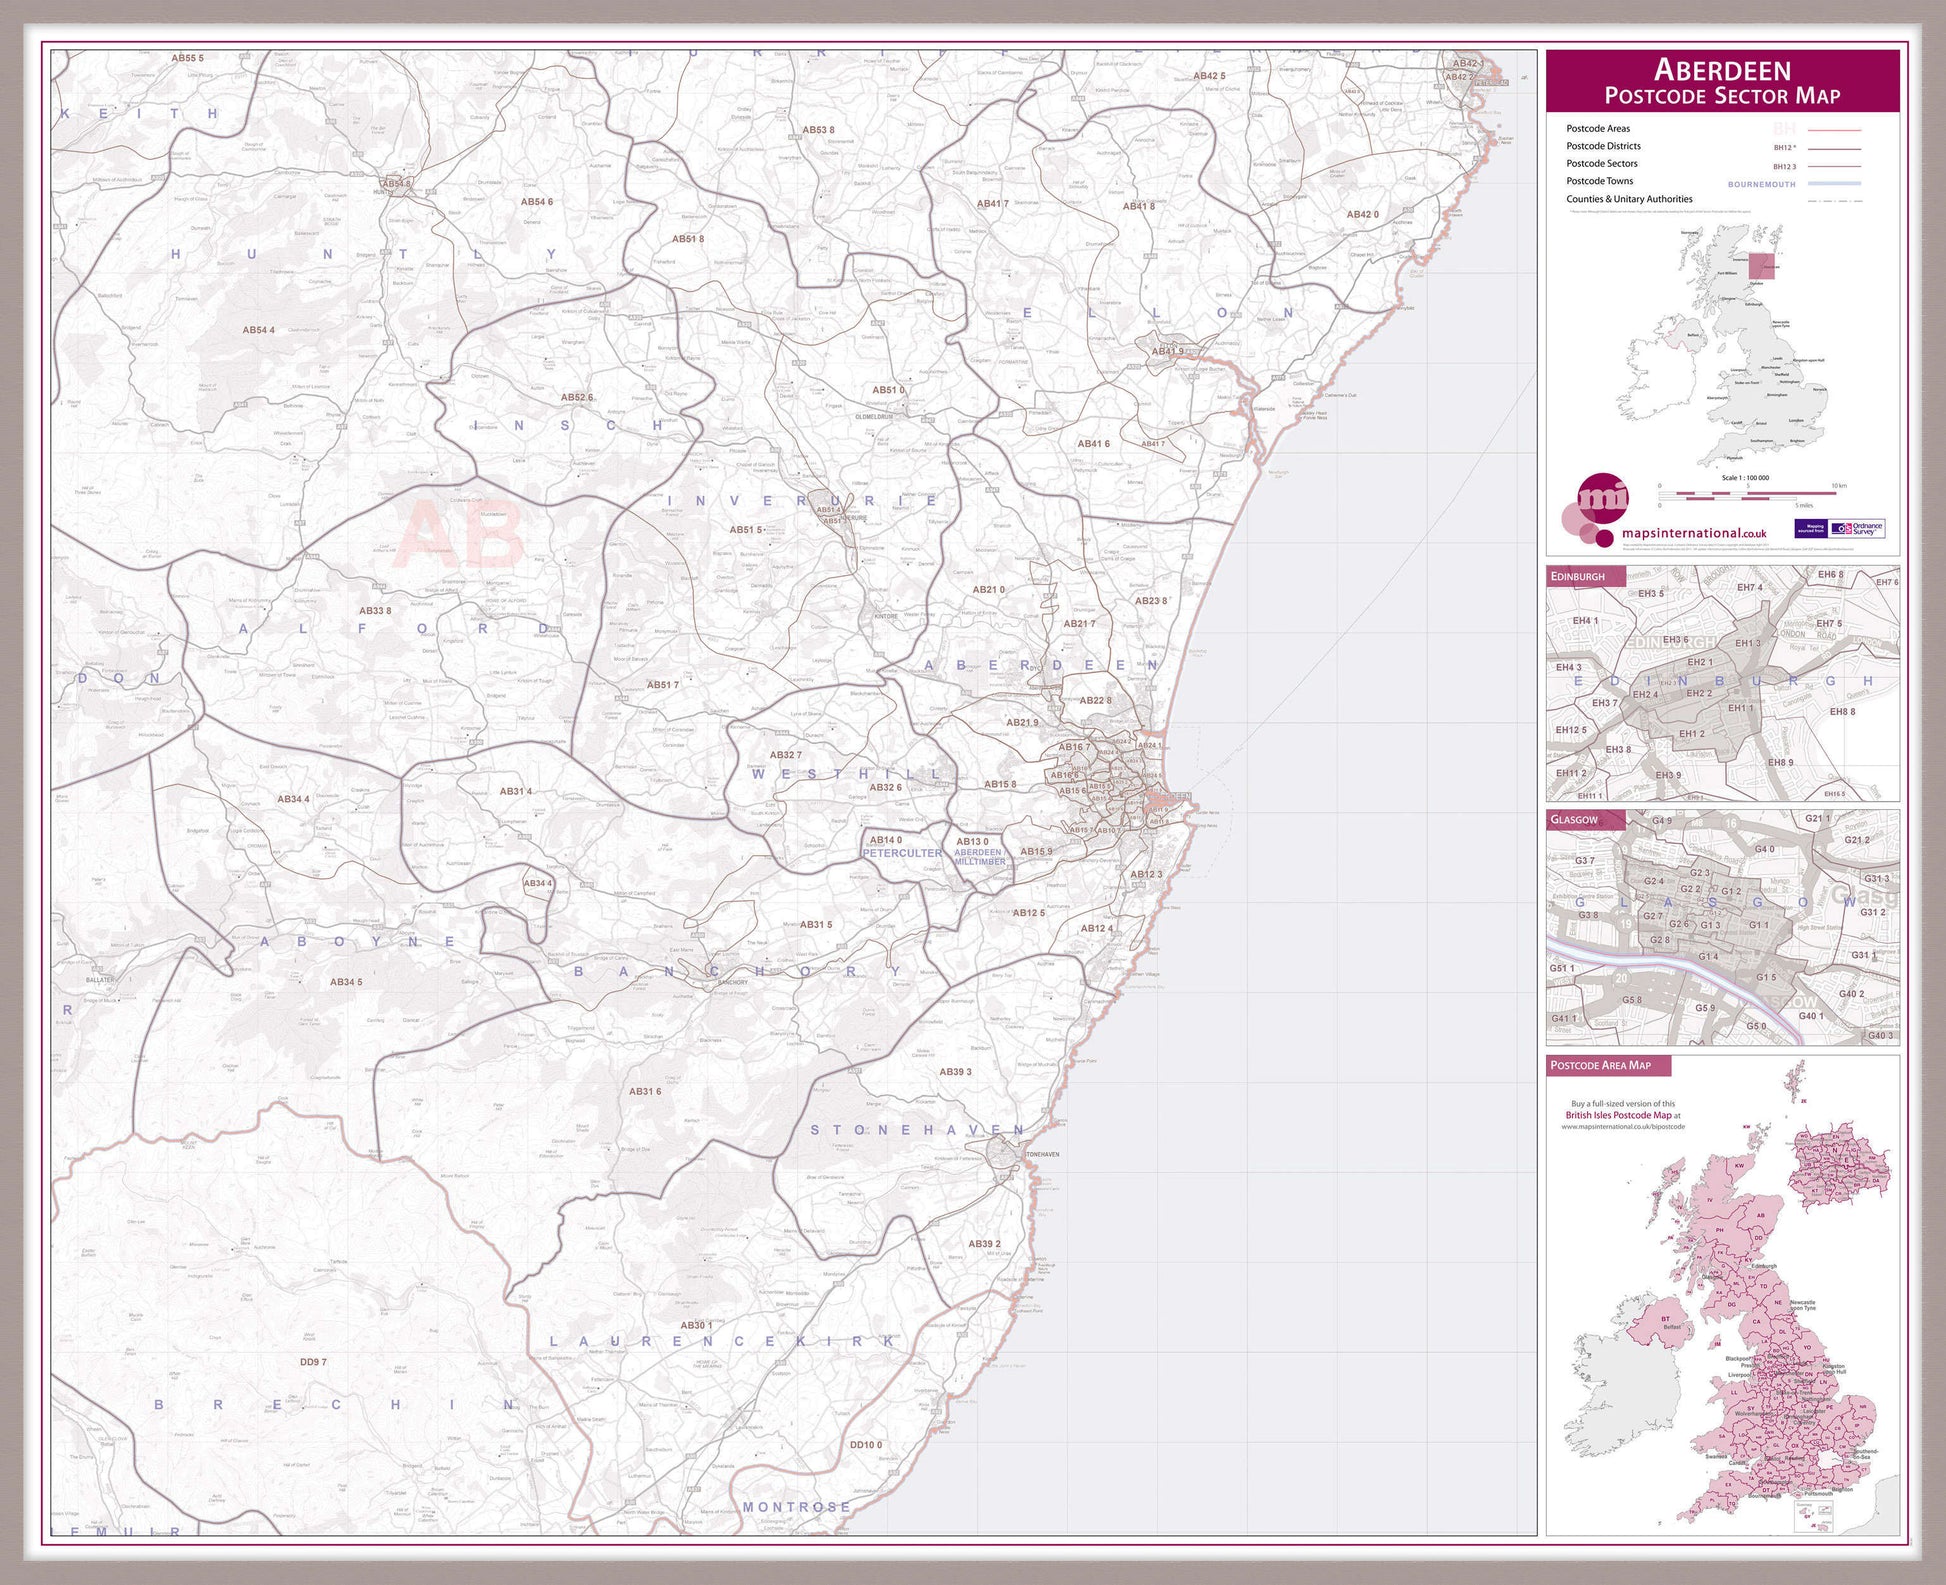
Task: Click the Ordnance Survey logo
Action: pyautogui.click(x=1859, y=528)
